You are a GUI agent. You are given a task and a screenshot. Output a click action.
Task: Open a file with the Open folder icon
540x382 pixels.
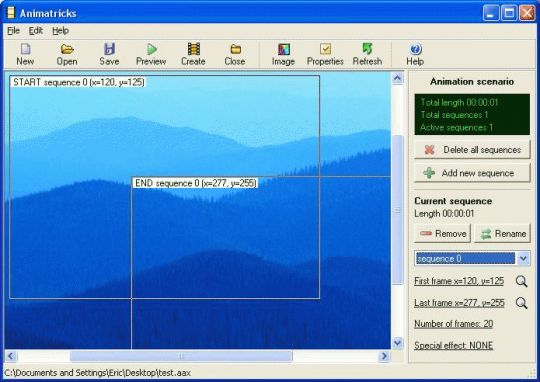(x=67, y=49)
